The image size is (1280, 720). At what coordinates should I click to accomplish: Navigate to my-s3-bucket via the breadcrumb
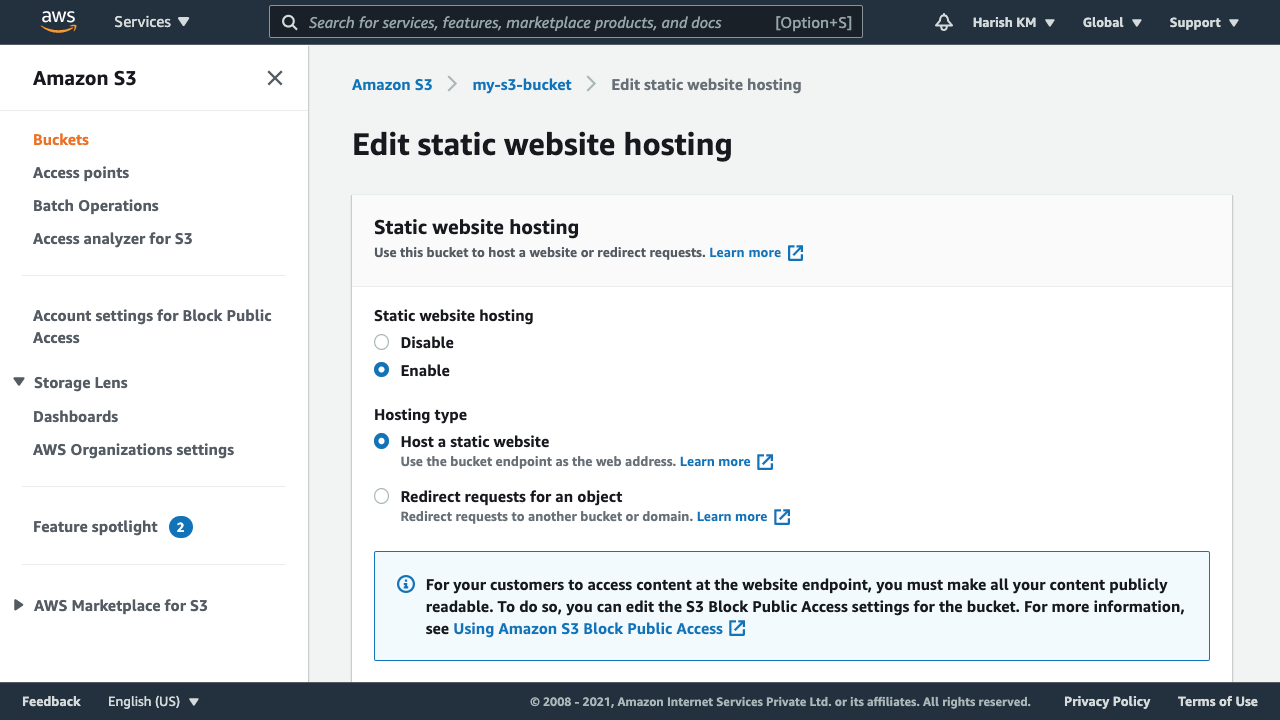click(522, 85)
